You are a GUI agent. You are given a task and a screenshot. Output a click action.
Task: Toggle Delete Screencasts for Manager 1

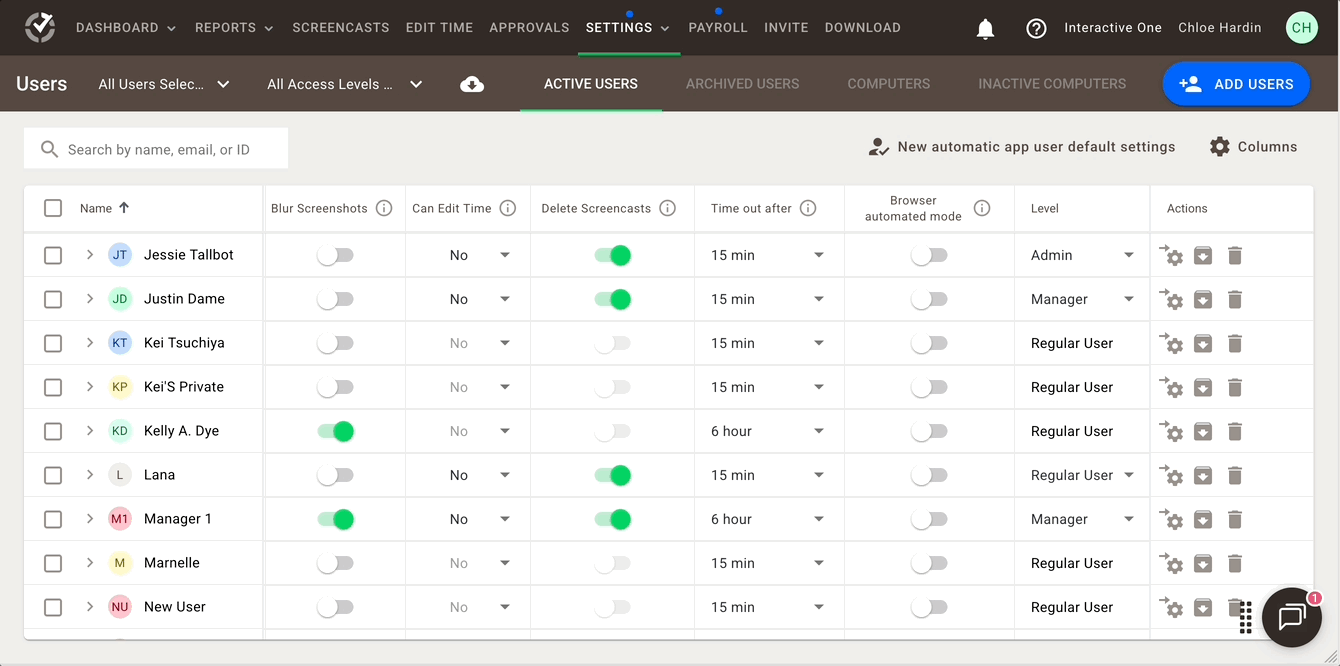[x=613, y=519]
